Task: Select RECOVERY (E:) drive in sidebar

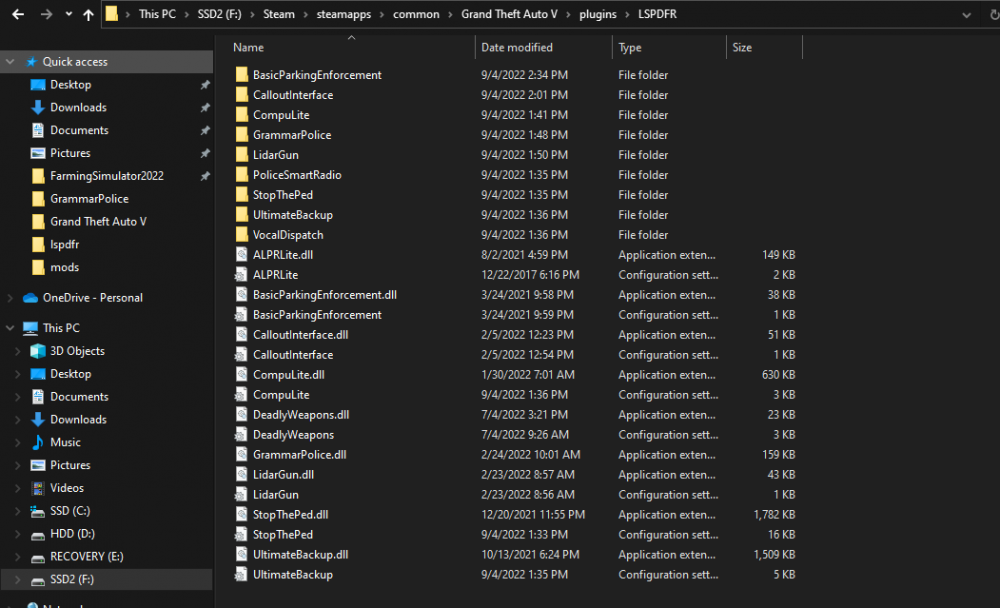Action: pyautogui.click(x=86, y=556)
